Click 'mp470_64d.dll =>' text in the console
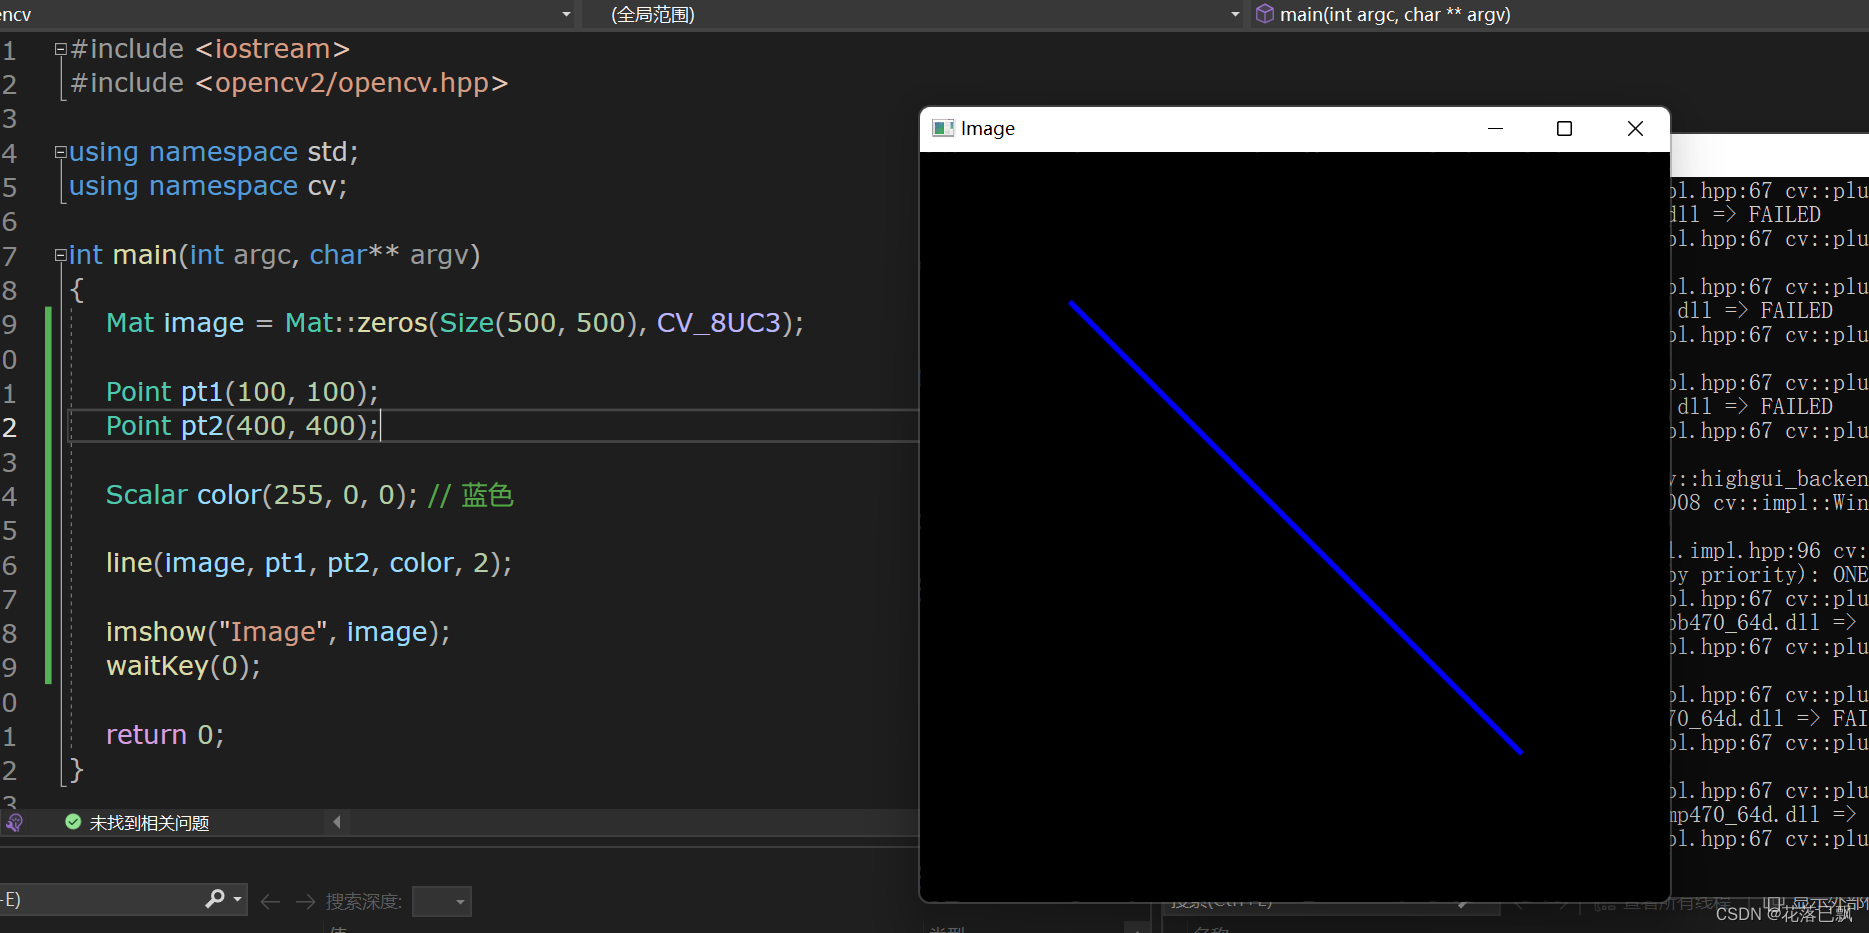This screenshot has width=1869, height=933. point(1764,815)
